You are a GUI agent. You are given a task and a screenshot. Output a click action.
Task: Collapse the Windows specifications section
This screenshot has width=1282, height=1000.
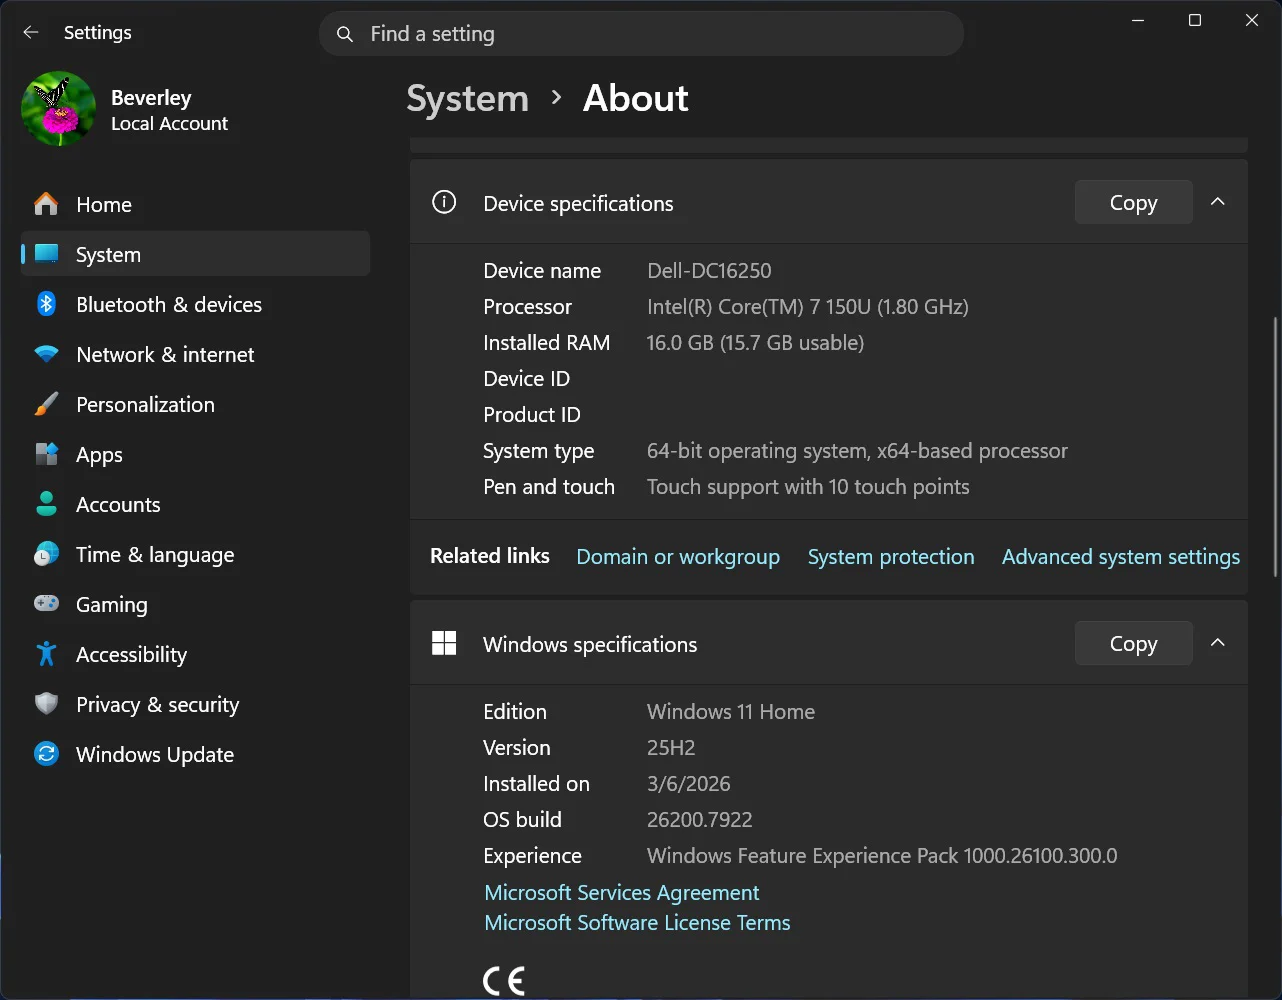[x=1217, y=643]
